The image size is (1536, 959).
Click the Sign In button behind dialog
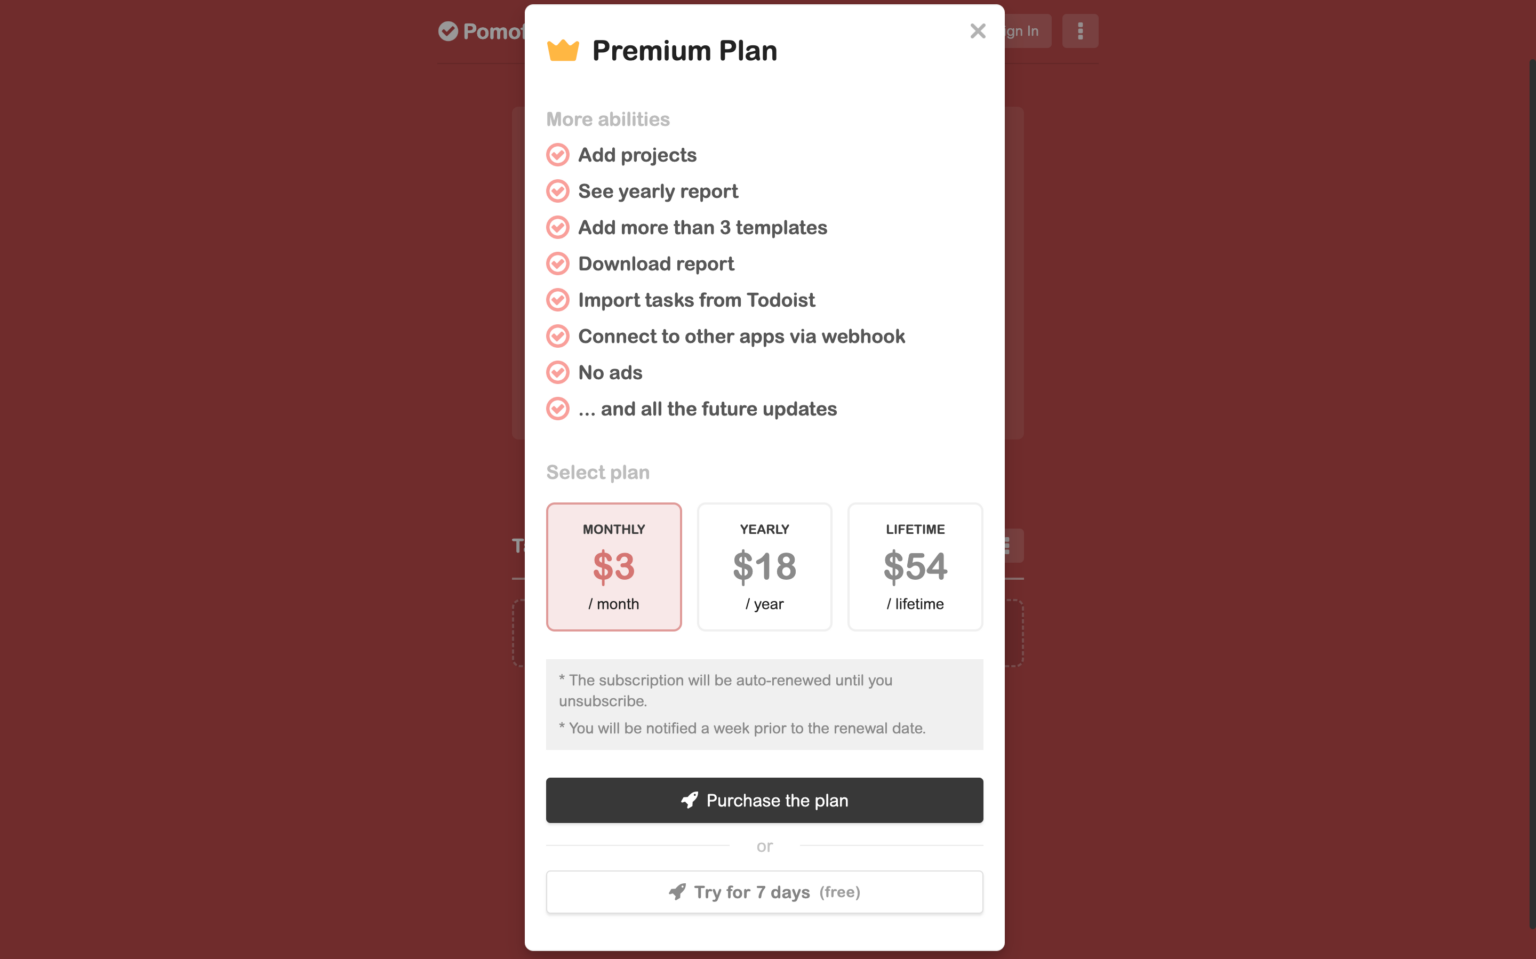pyautogui.click(x=1025, y=31)
